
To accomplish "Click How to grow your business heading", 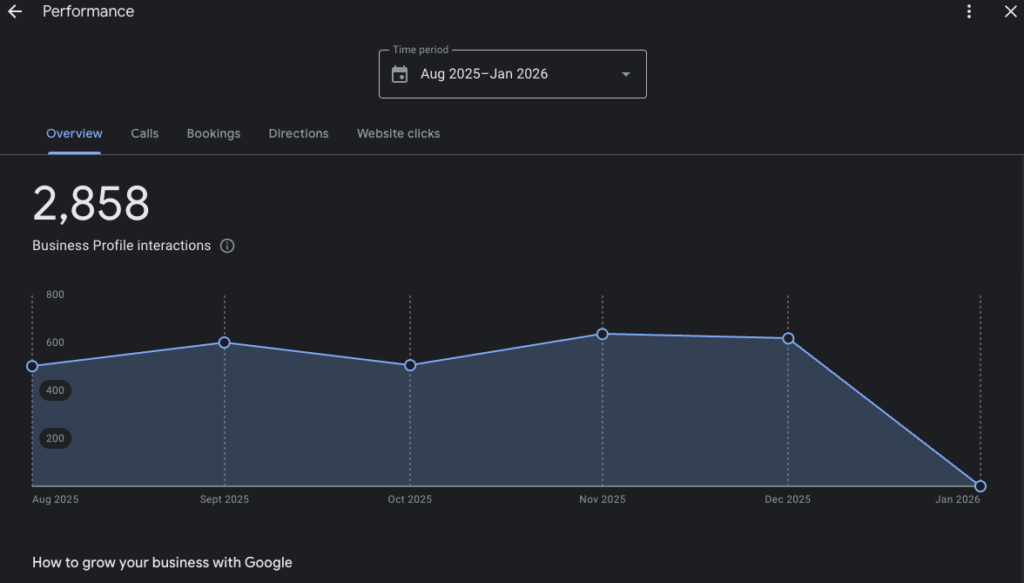I will click(162, 563).
